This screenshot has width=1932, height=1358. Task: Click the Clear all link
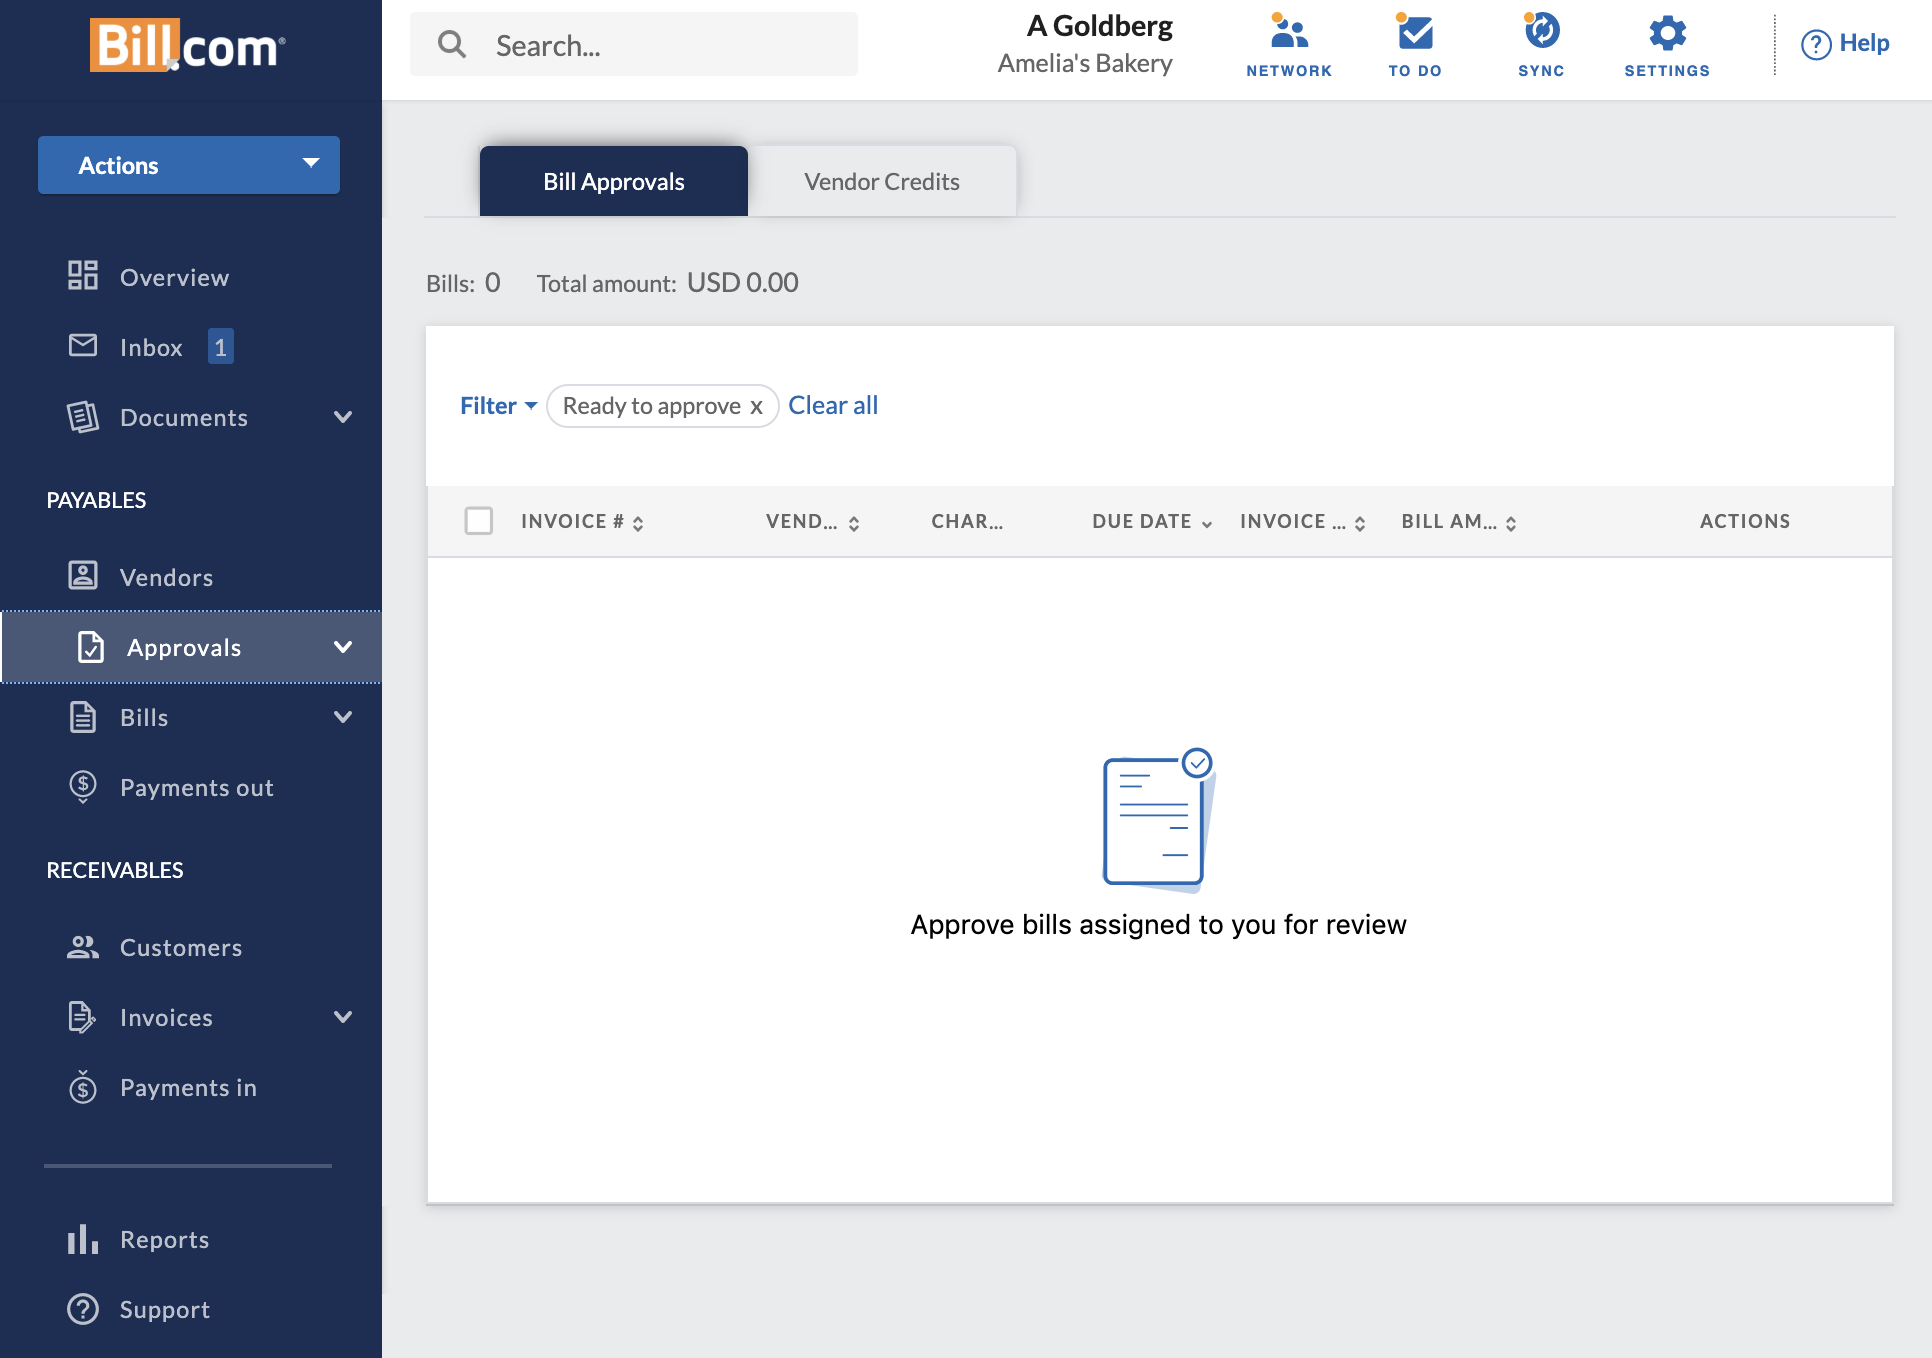click(833, 406)
